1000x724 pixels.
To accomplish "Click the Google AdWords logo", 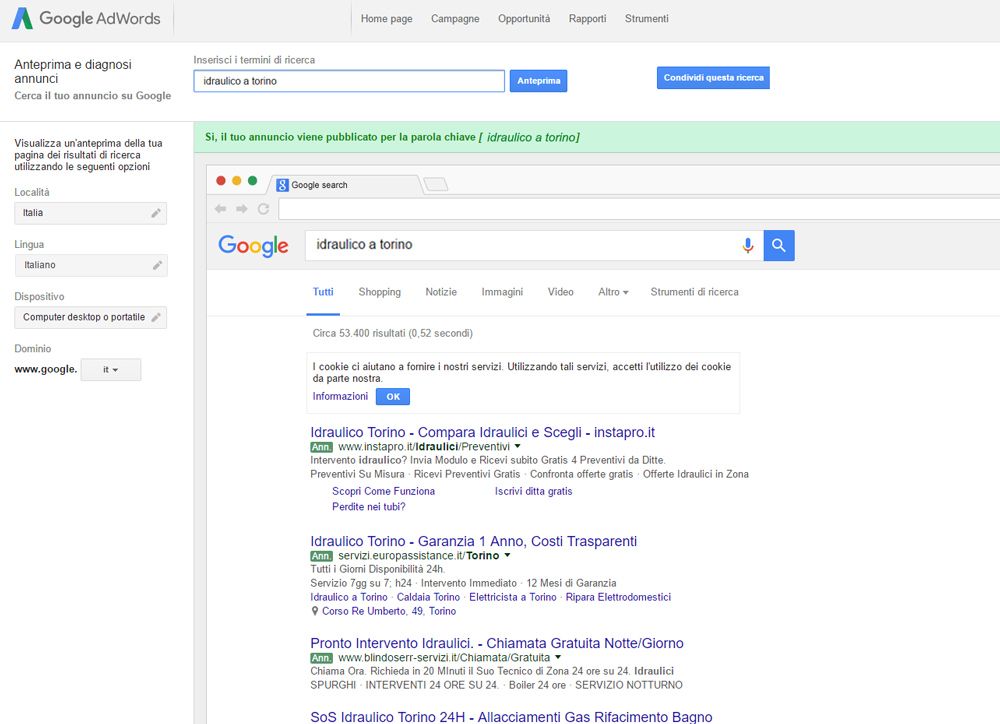I will tap(86, 18).
